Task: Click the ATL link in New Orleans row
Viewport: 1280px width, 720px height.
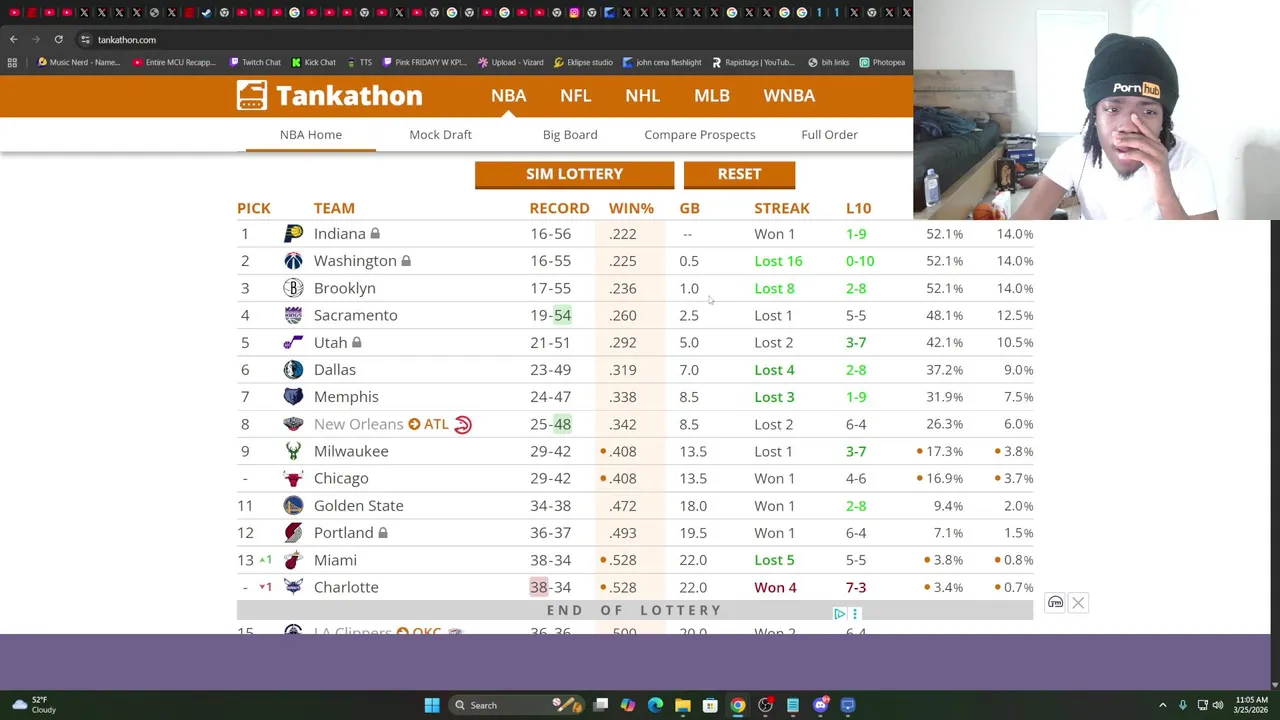Action: point(436,424)
